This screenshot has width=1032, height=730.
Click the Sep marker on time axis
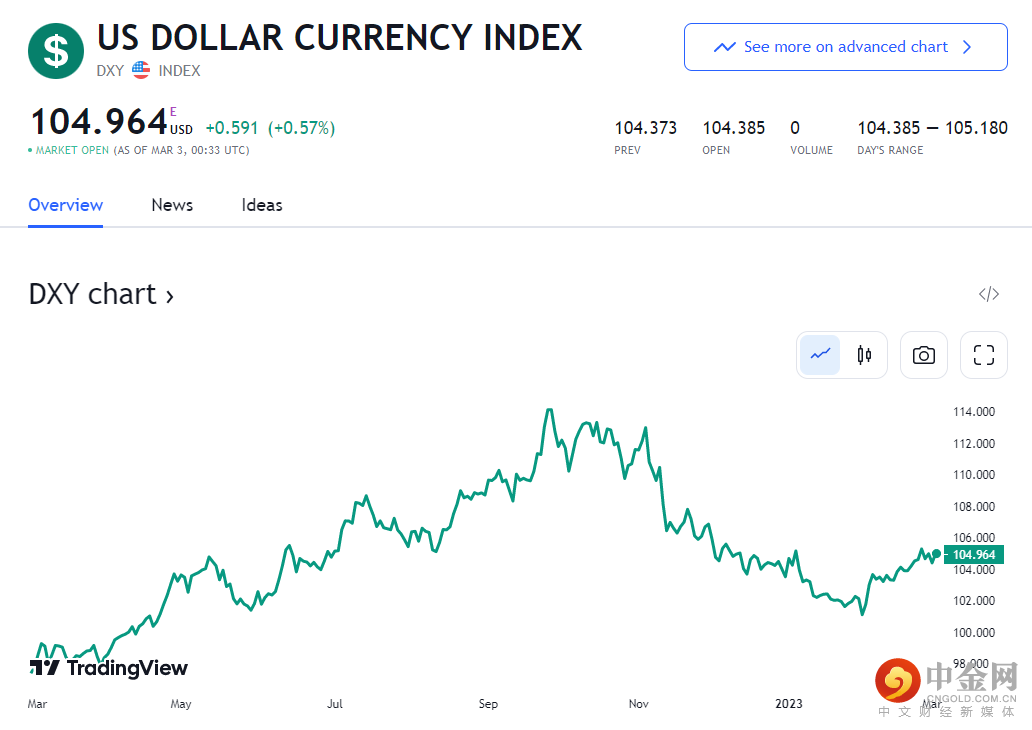[488, 704]
